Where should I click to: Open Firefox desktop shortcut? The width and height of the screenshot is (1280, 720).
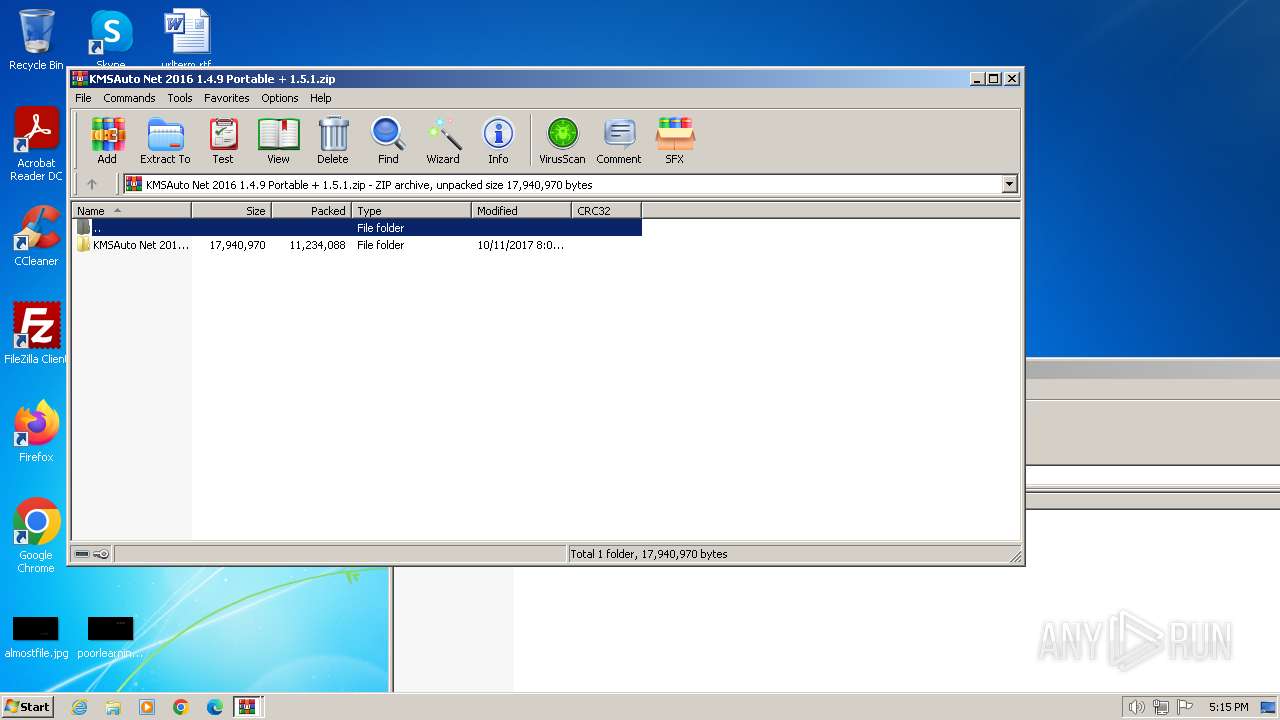coord(36,431)
